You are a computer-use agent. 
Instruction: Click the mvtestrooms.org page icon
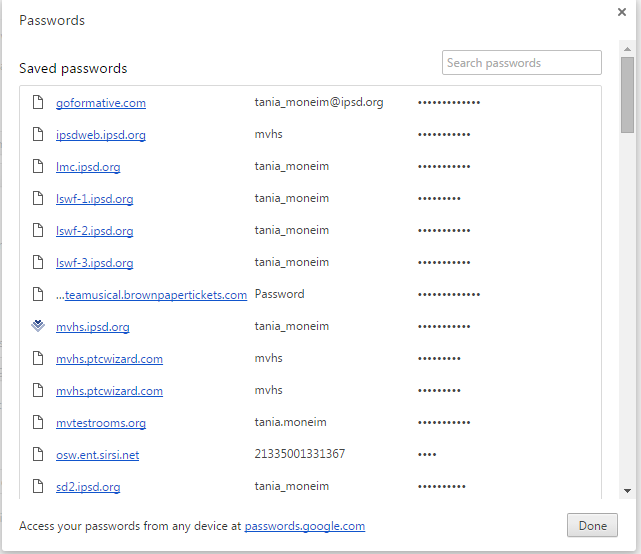tap(38, 422)
